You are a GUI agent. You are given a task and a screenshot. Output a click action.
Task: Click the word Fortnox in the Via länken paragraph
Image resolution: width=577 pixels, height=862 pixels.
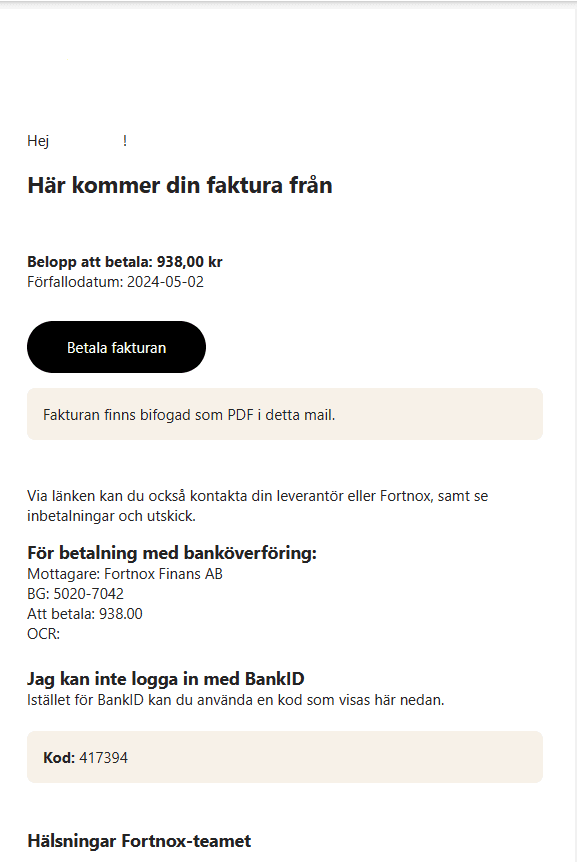405,496
